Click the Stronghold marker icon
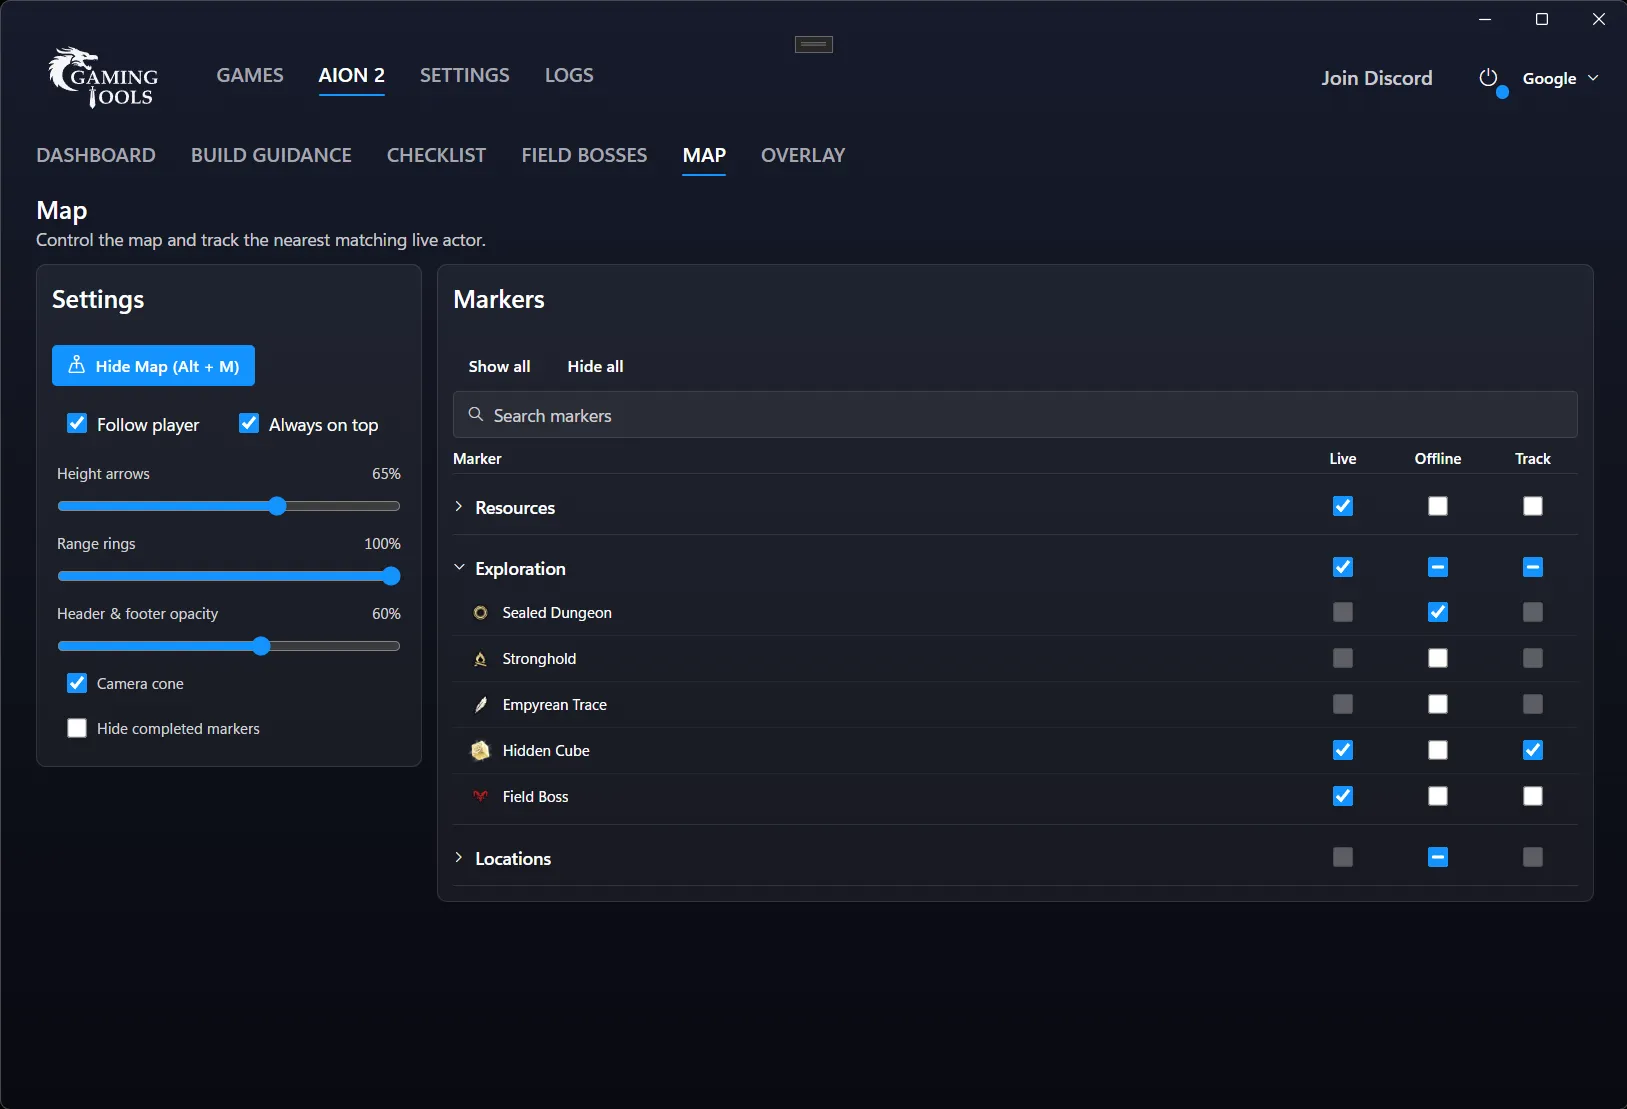Screen dimensions: 1627x1109 [x=481, y=659]
